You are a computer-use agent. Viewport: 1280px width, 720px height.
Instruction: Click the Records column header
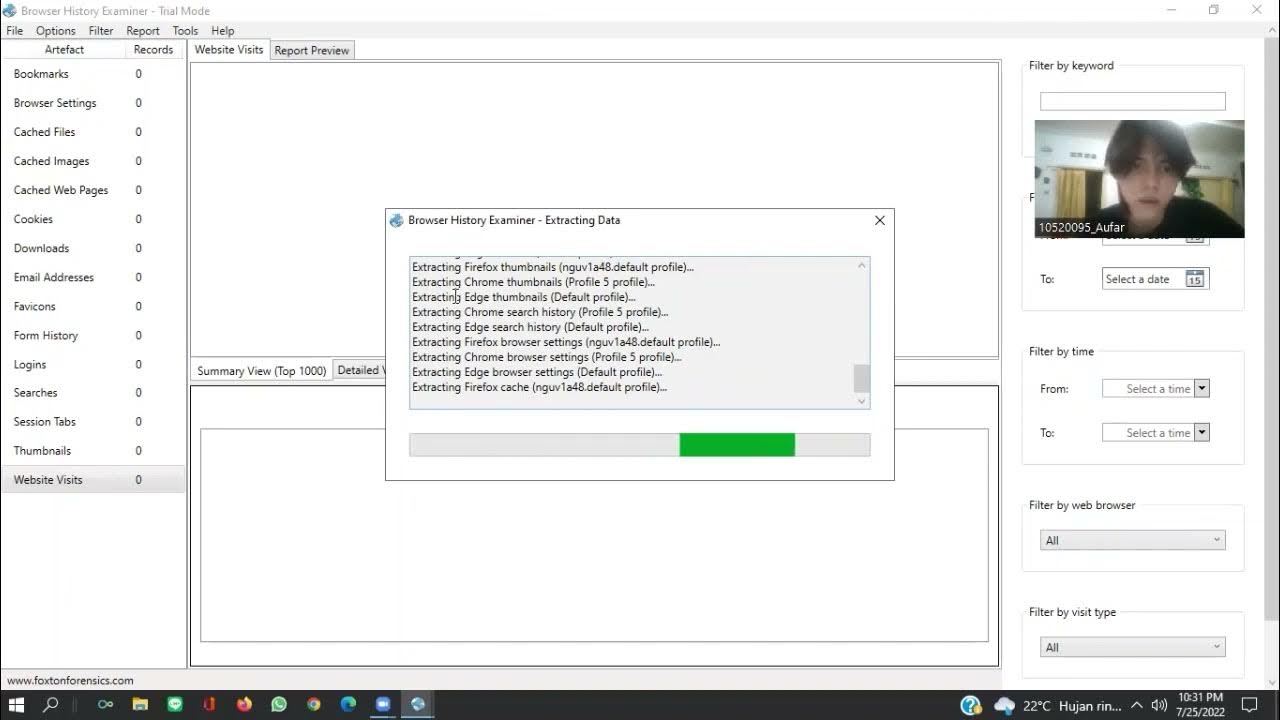(153, 49)
